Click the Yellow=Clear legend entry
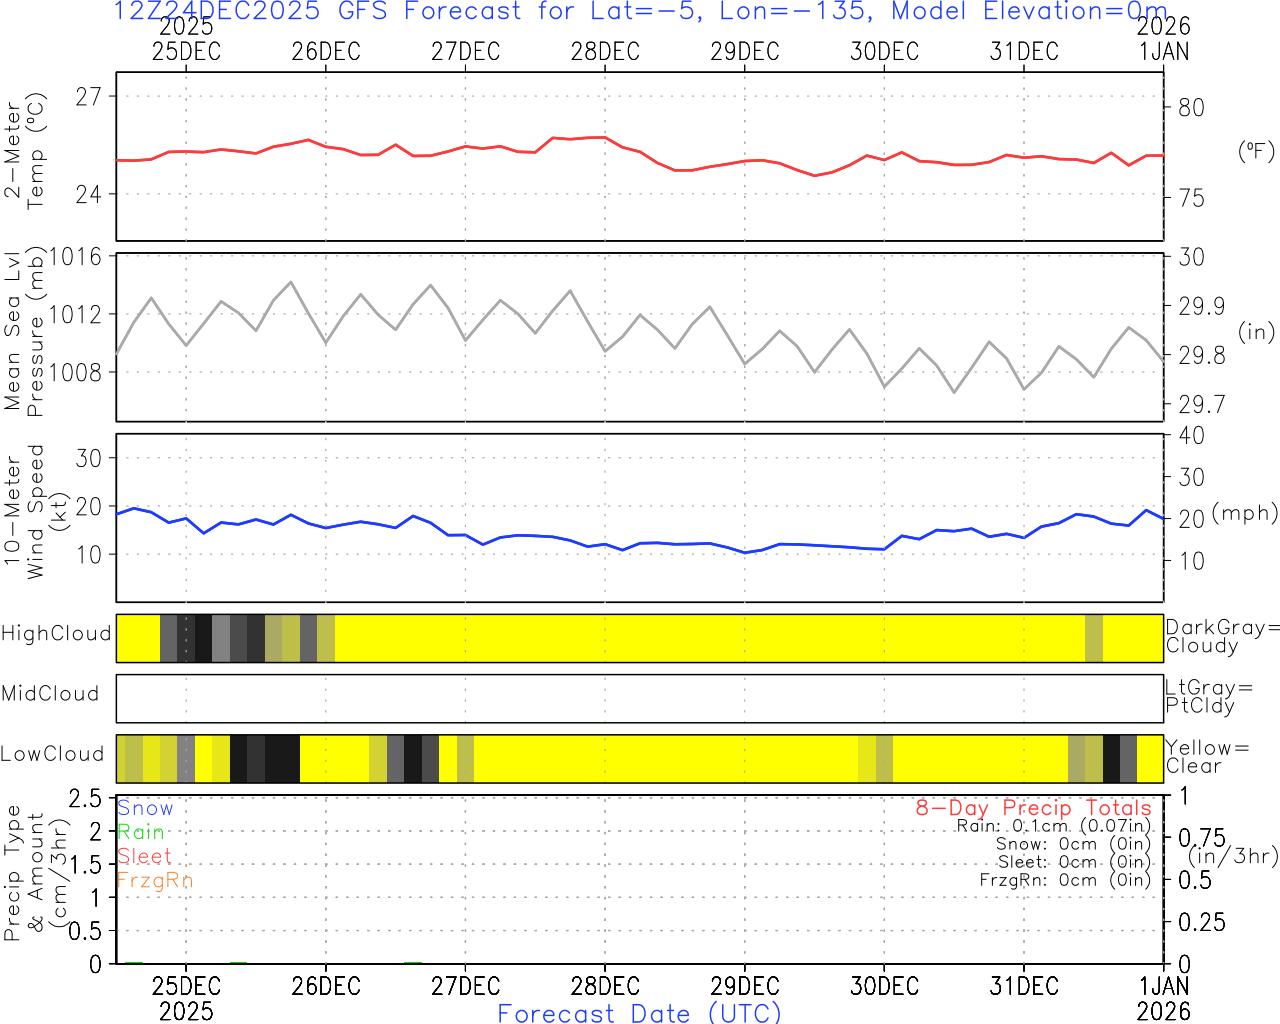The image size is (1280, 1024). (x=1206, y=757)
